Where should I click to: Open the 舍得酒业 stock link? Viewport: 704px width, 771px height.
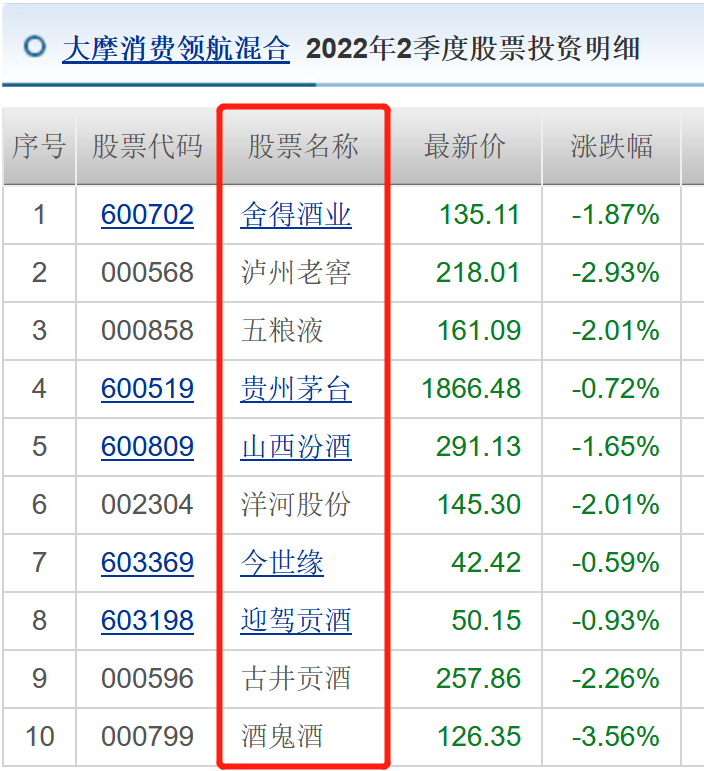pos(296,215)
